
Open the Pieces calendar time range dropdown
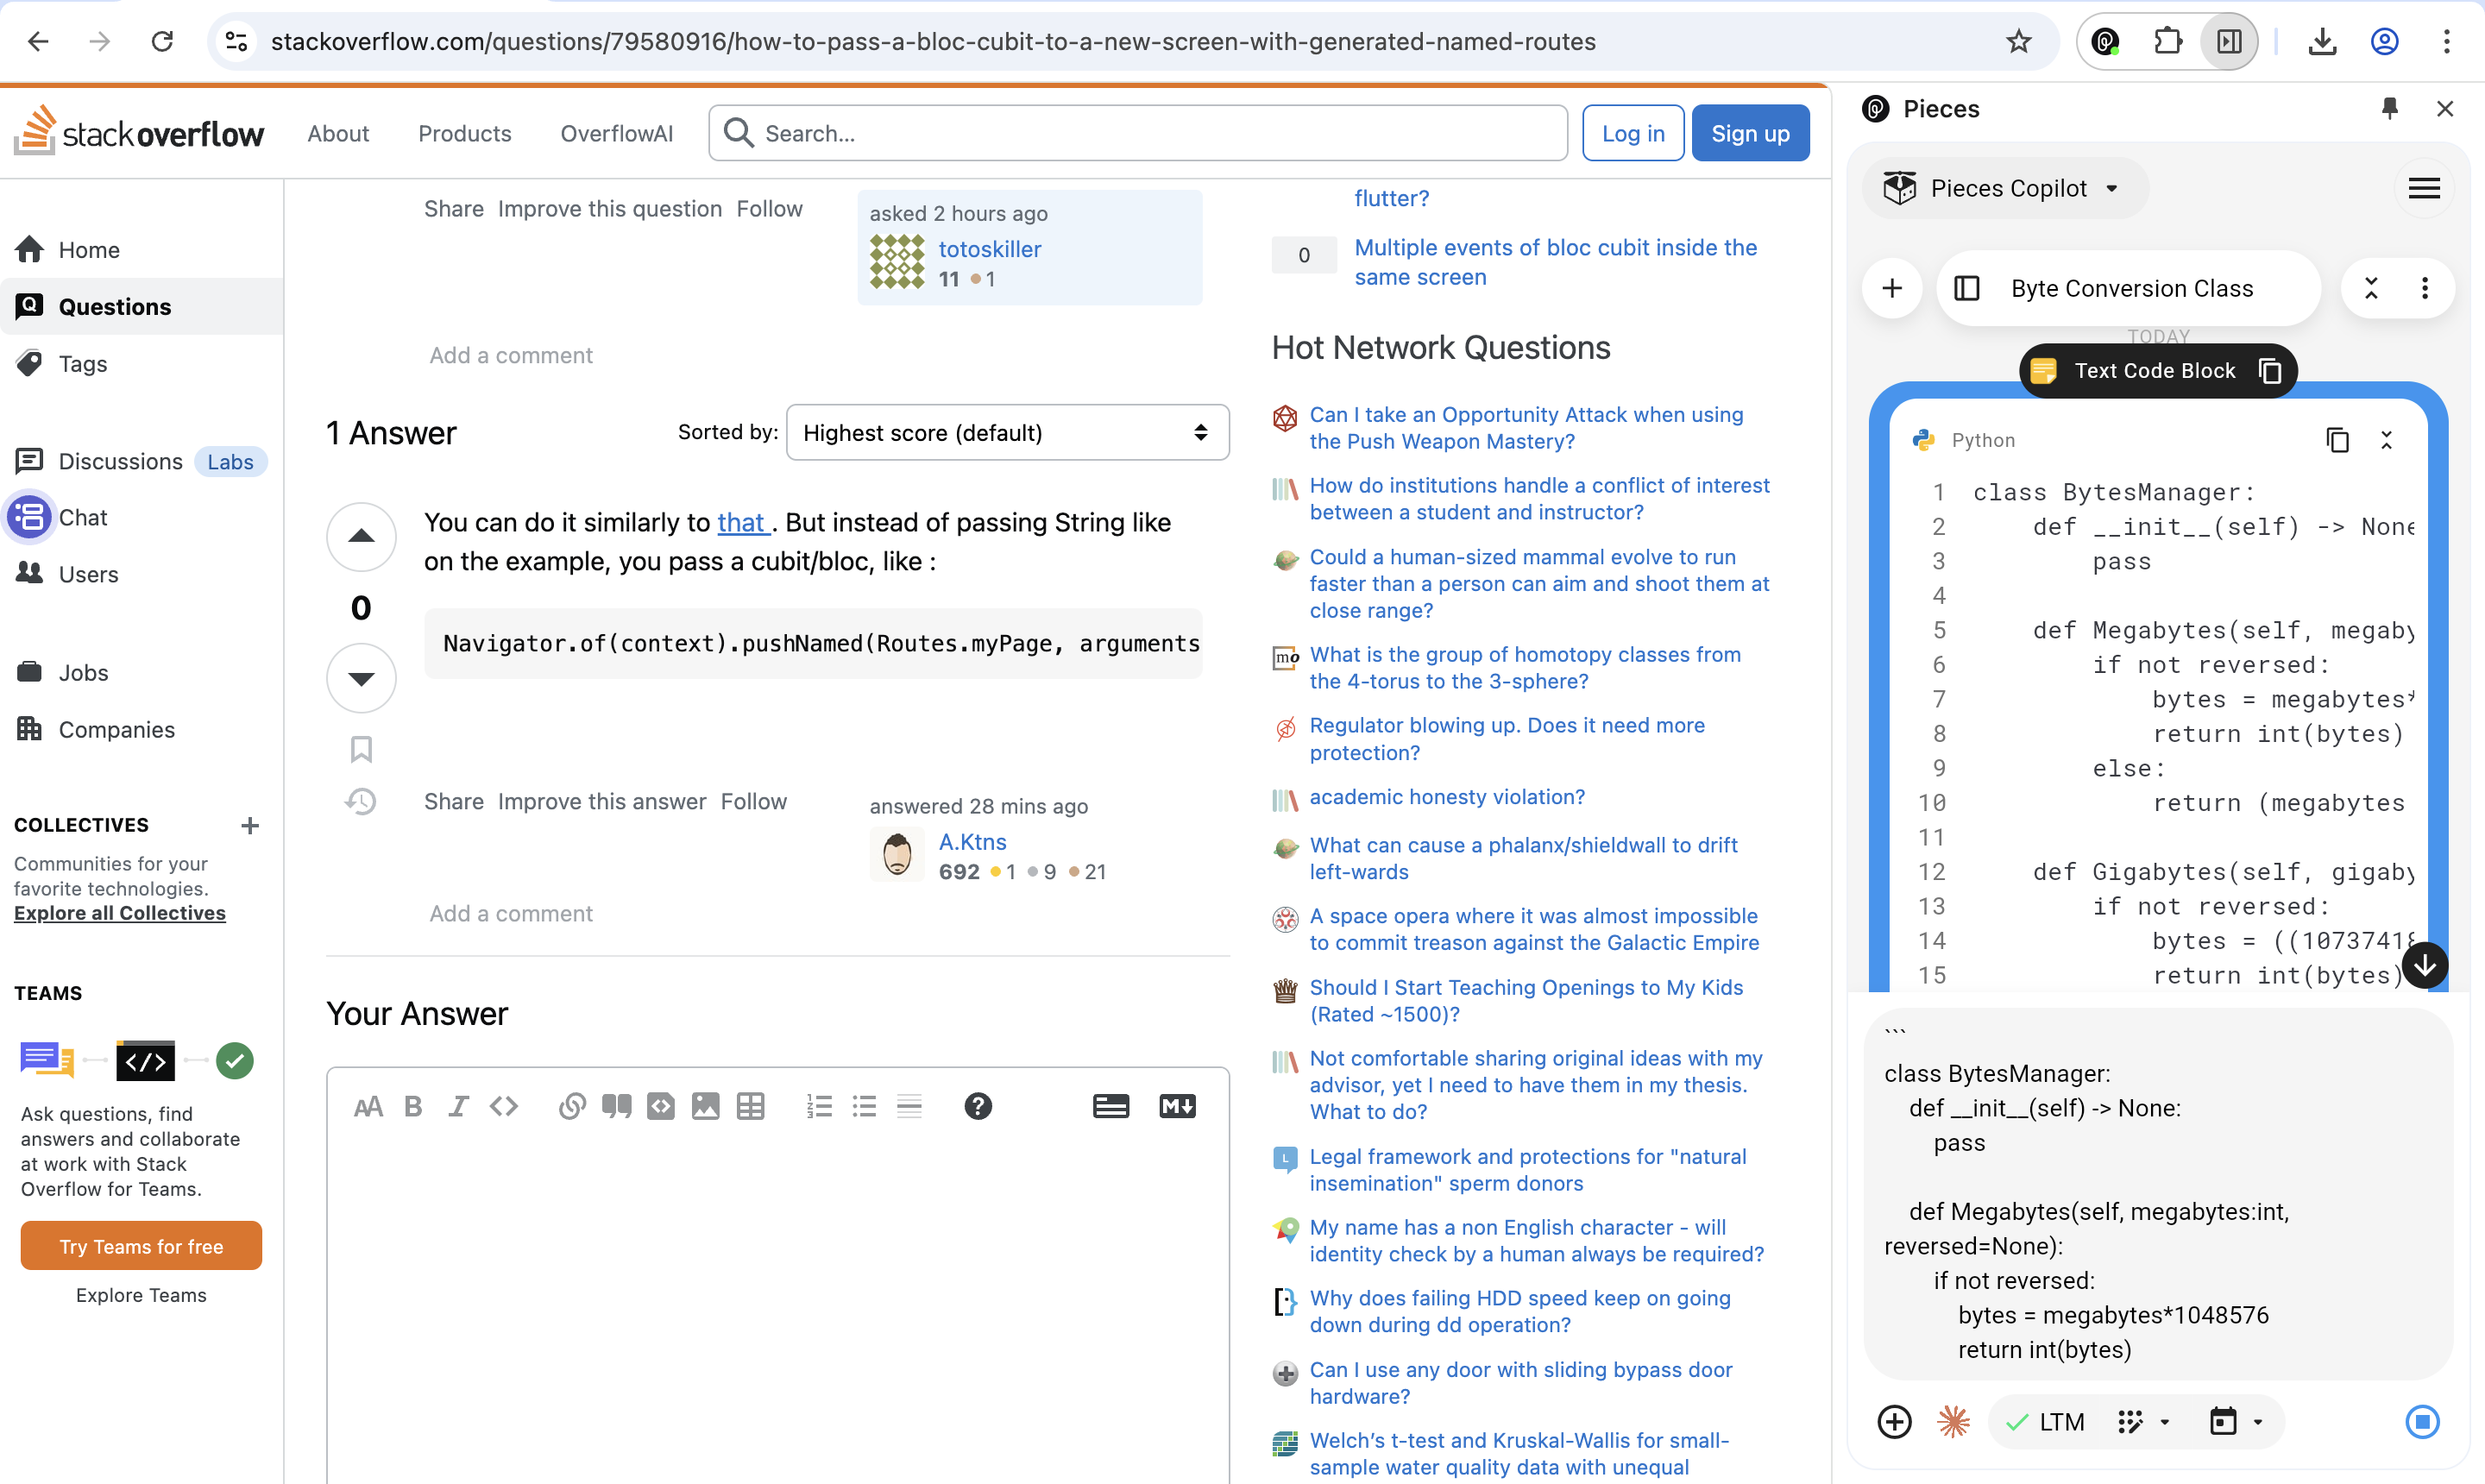tap(2236, 1422)
